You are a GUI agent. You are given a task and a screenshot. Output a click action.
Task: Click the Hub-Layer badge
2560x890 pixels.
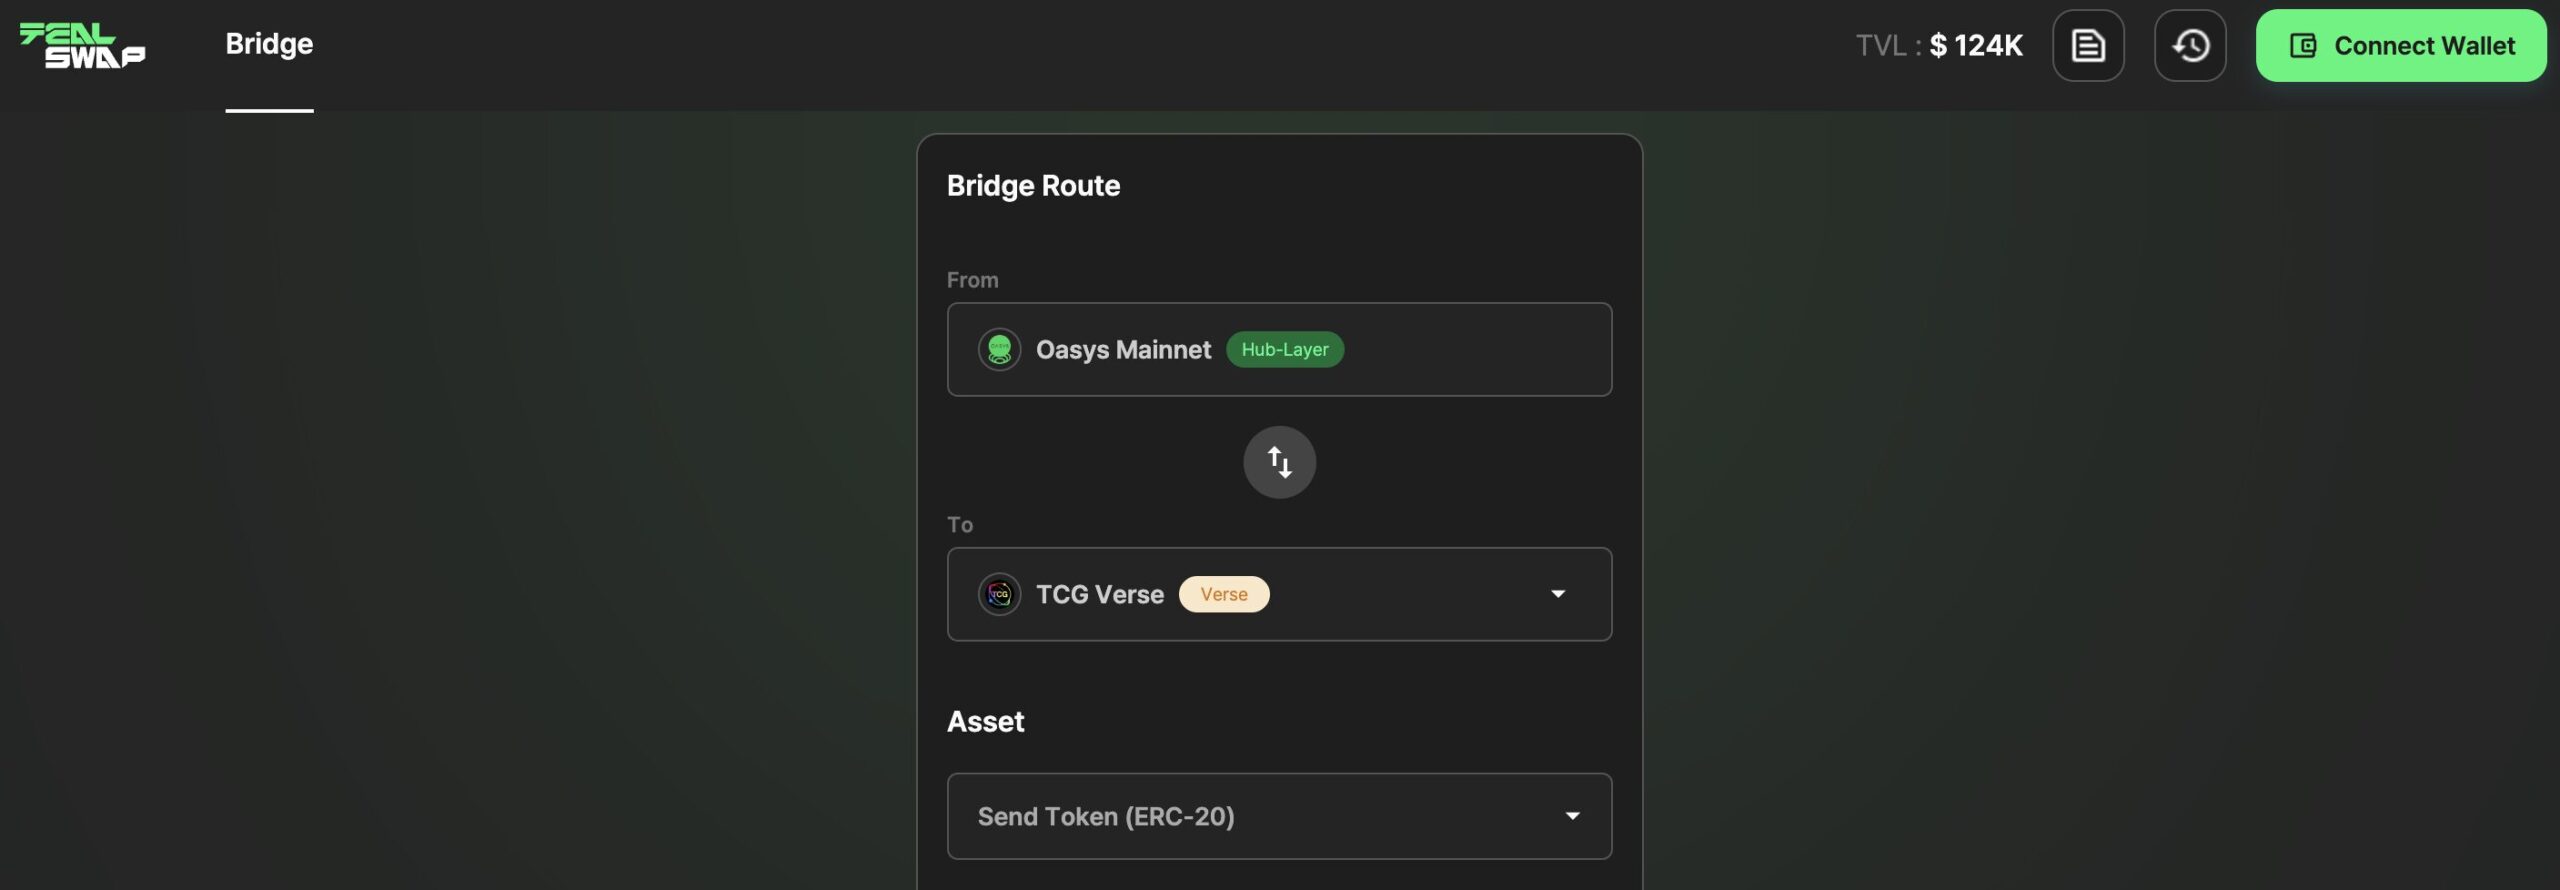(x=1285, y=350)
